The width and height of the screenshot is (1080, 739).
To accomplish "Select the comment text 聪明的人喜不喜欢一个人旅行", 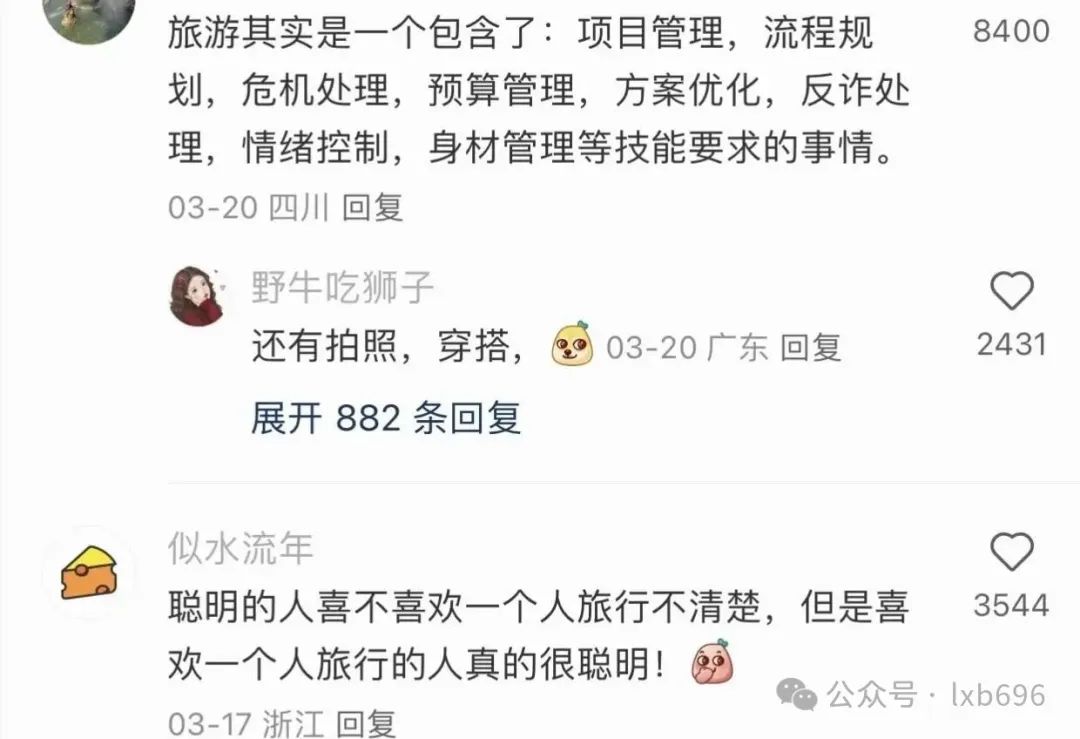I will click(x=539, y=635).
